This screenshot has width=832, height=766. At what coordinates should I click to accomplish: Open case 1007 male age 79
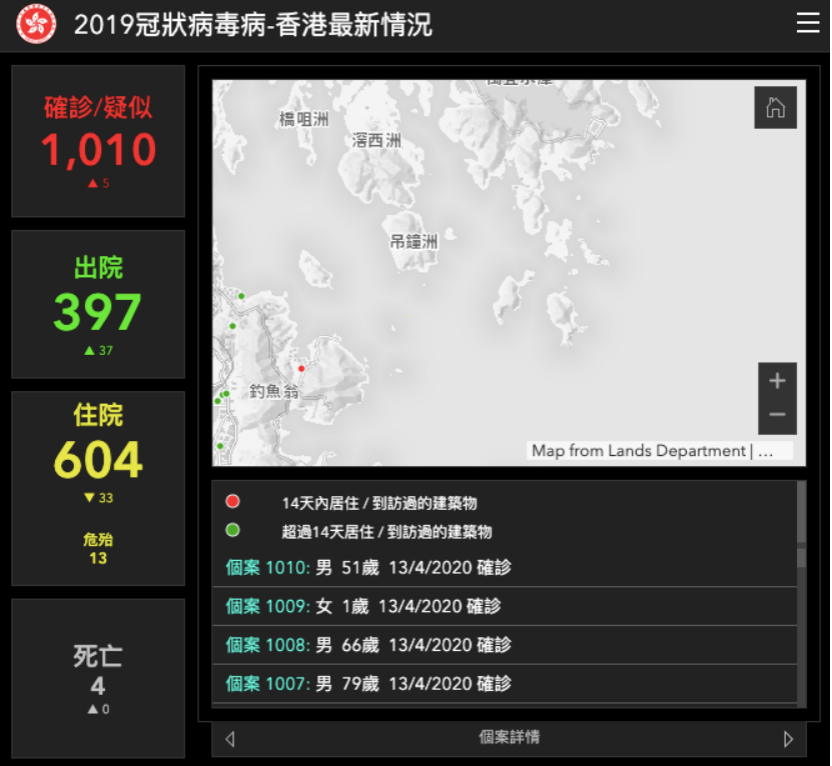pyautogui.click(x=368, y=684)
